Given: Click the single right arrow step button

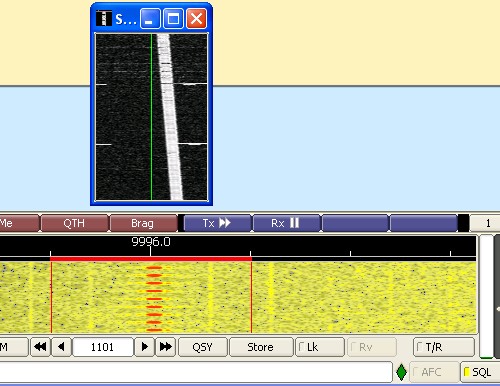Looking at the screenshot, I should tap(145, 347).
